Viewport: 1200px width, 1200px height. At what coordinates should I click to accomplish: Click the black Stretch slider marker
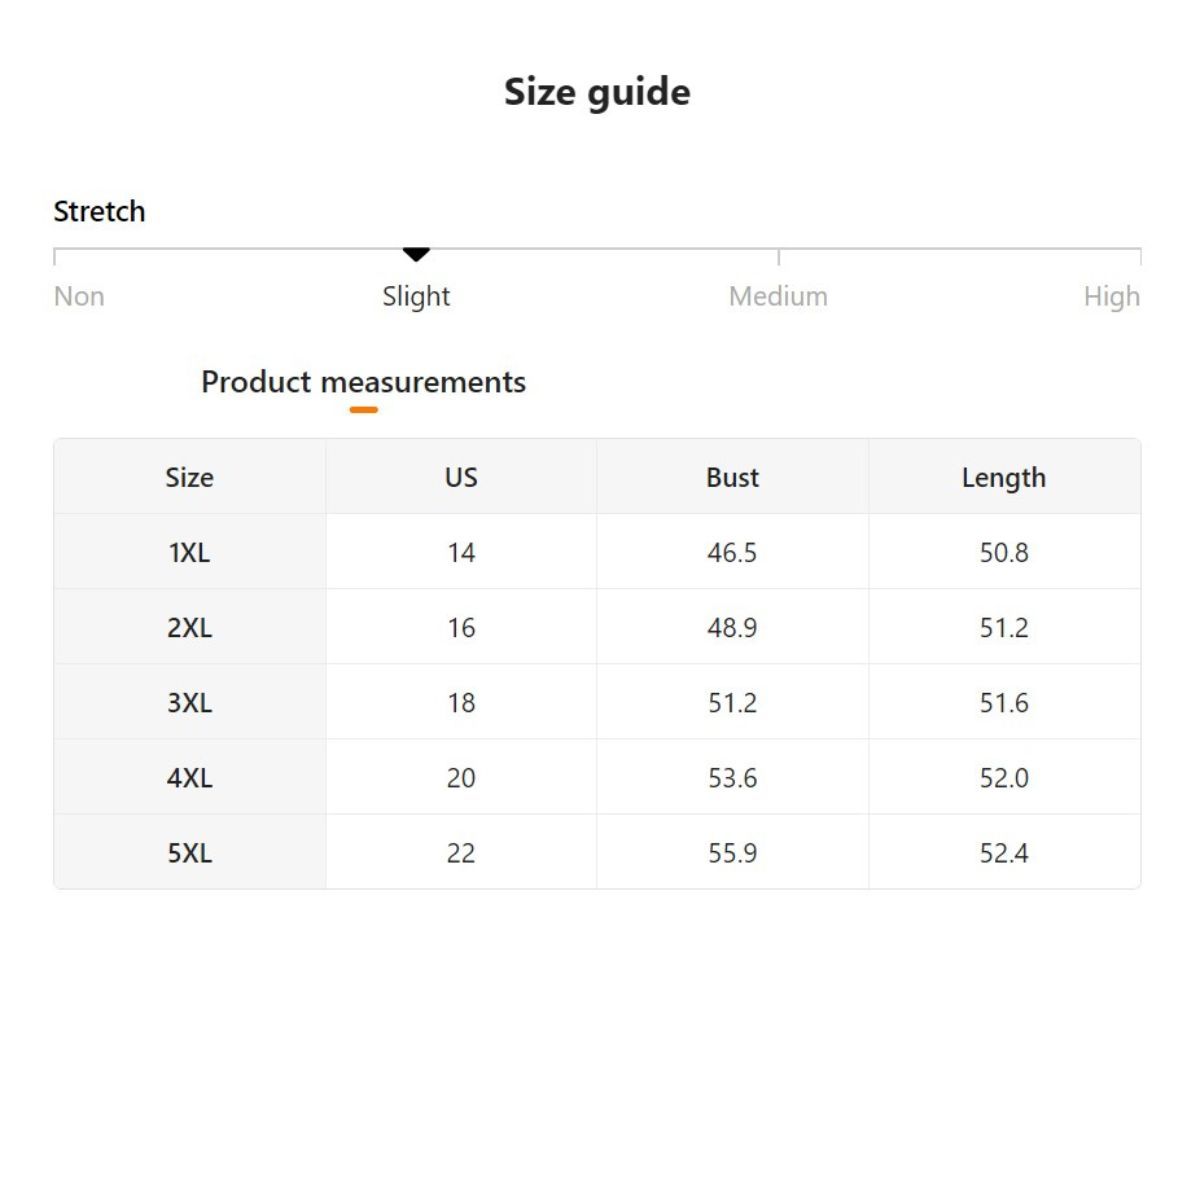tap(416, 254)
